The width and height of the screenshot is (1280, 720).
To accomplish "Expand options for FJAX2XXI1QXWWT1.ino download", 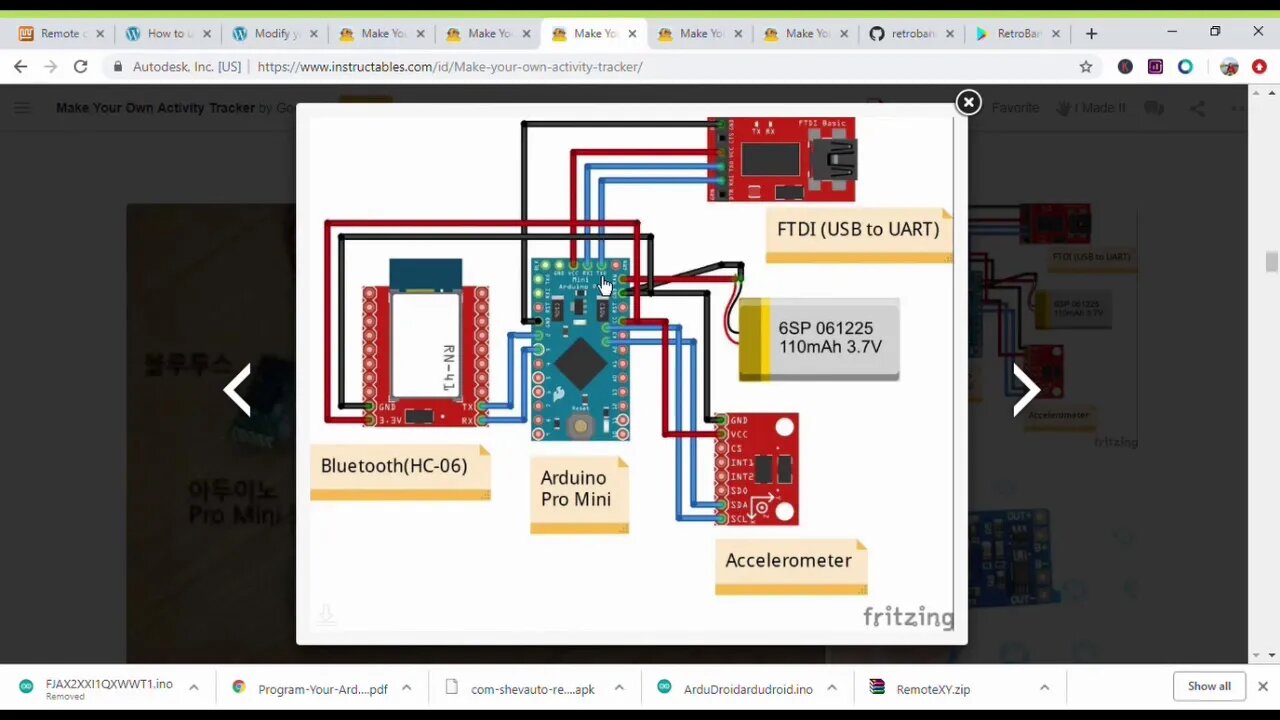I will 194,688.
